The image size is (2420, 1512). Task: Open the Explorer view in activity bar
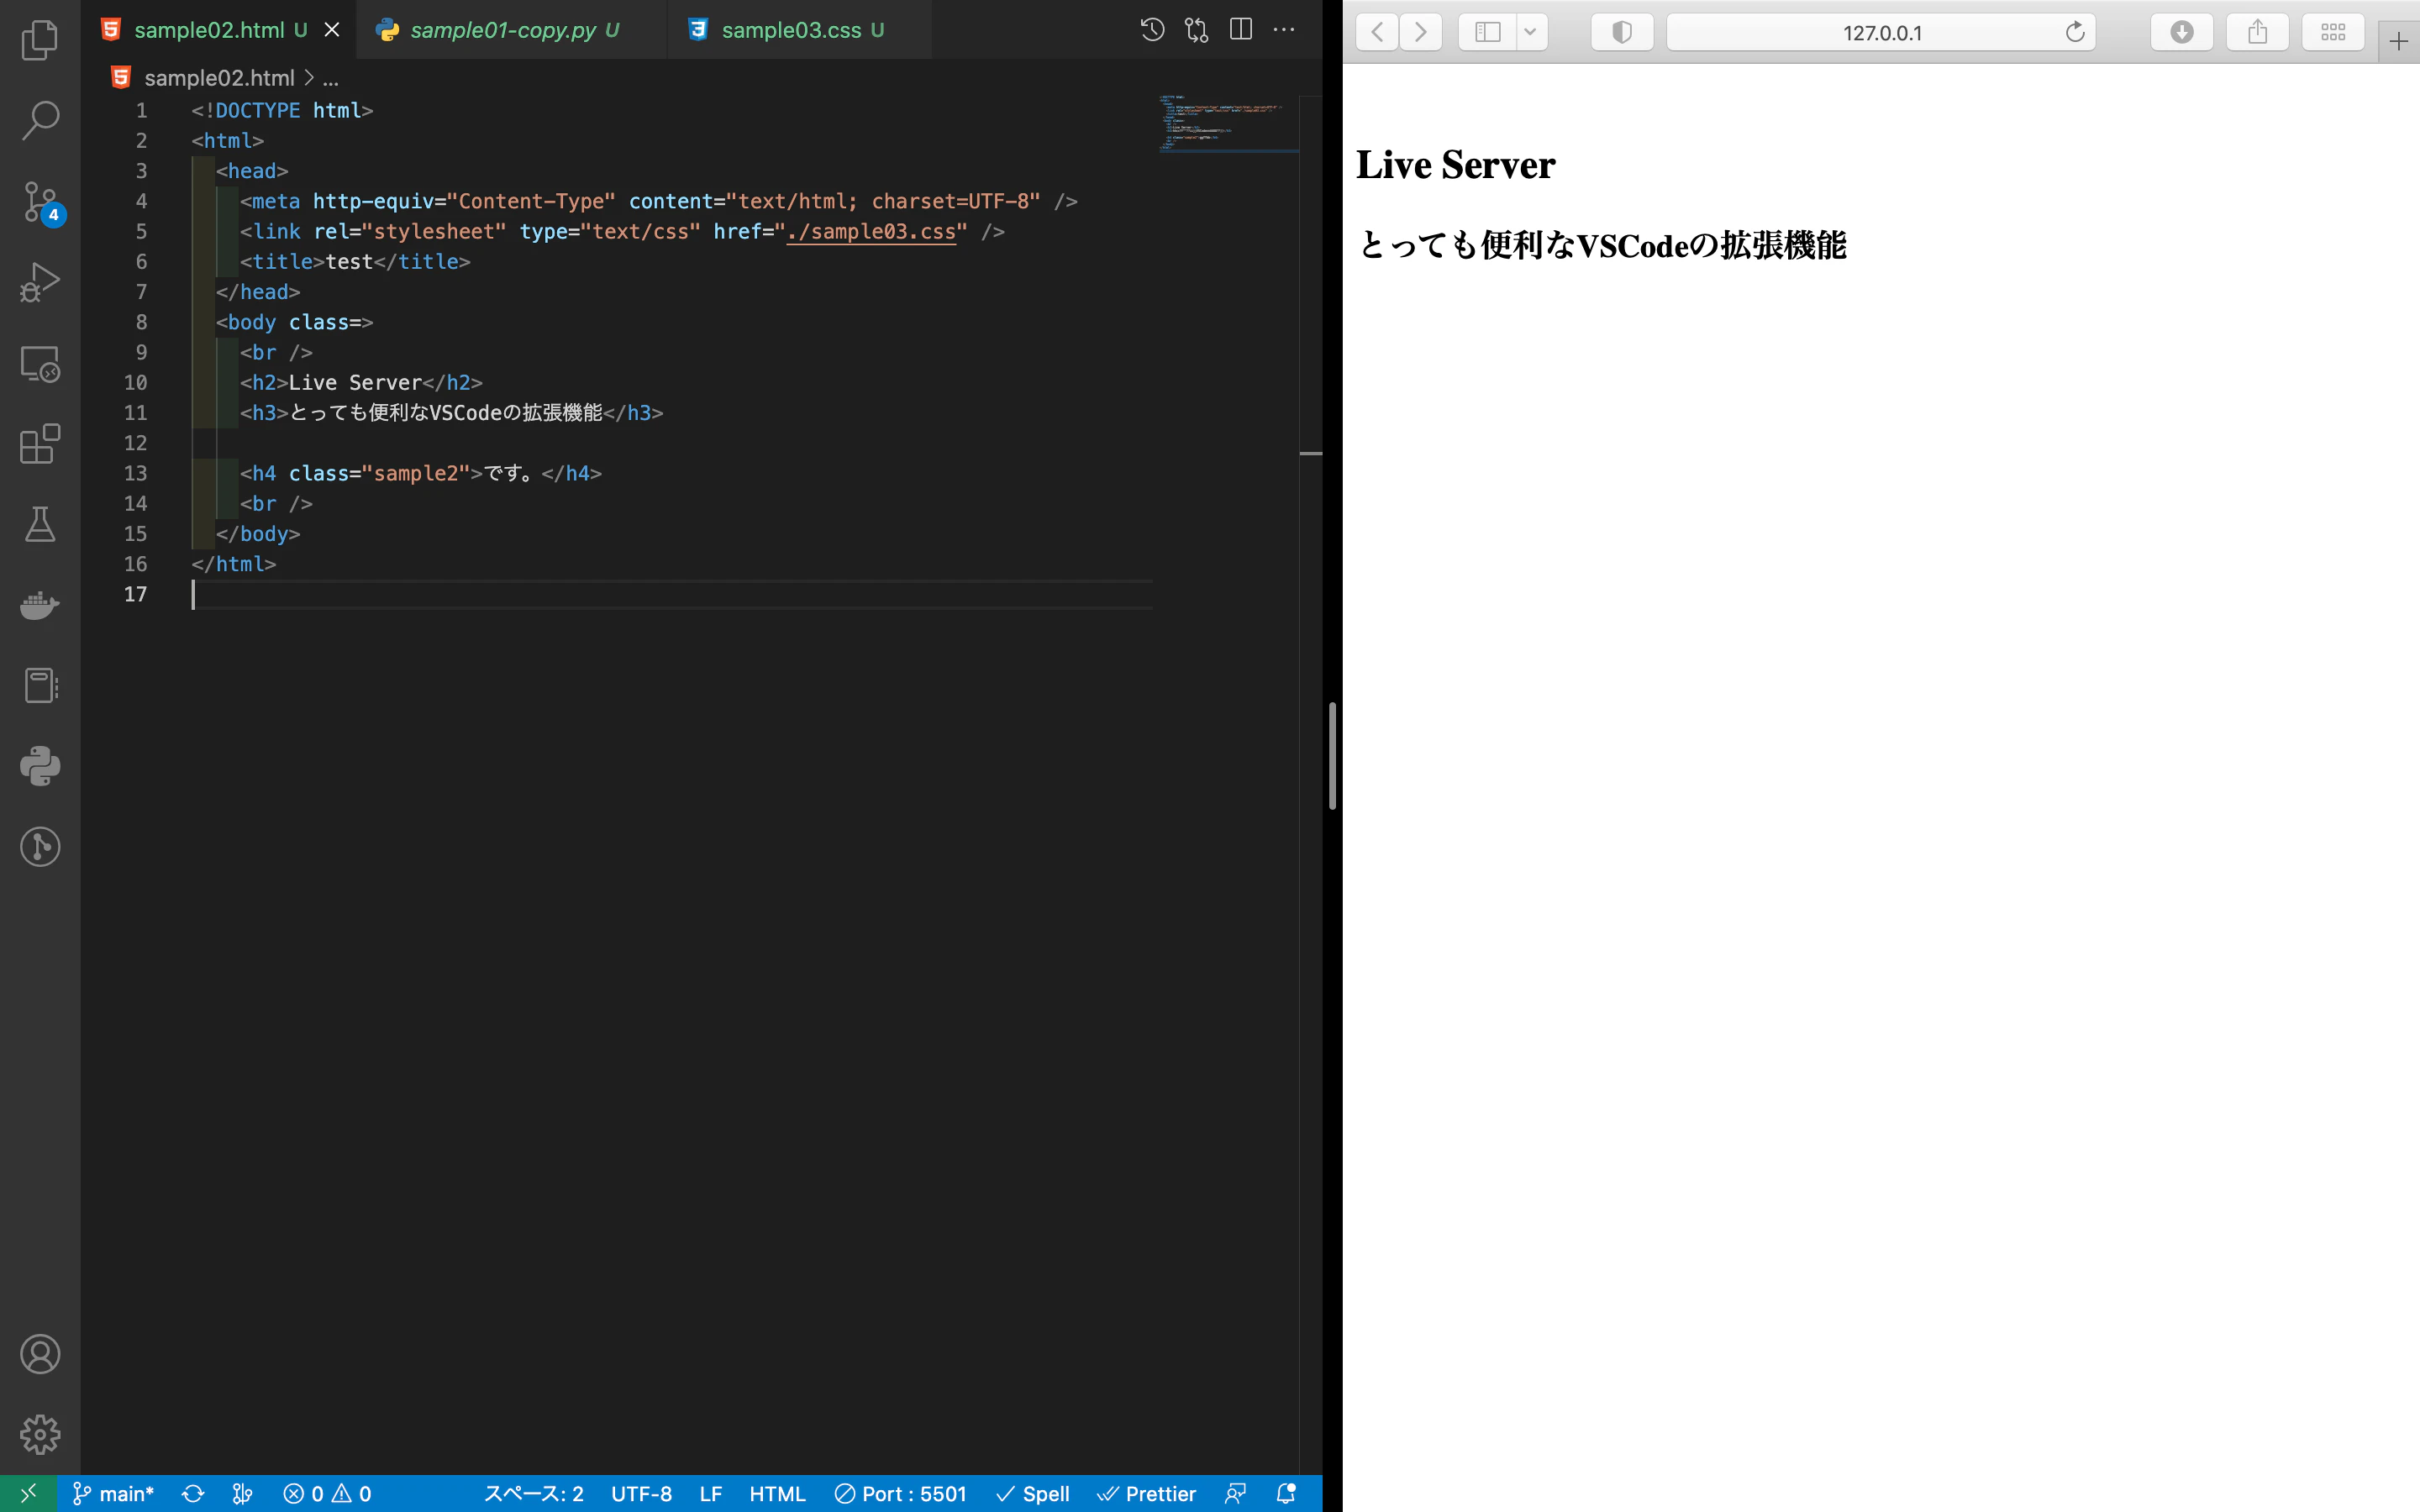(40, 40)
